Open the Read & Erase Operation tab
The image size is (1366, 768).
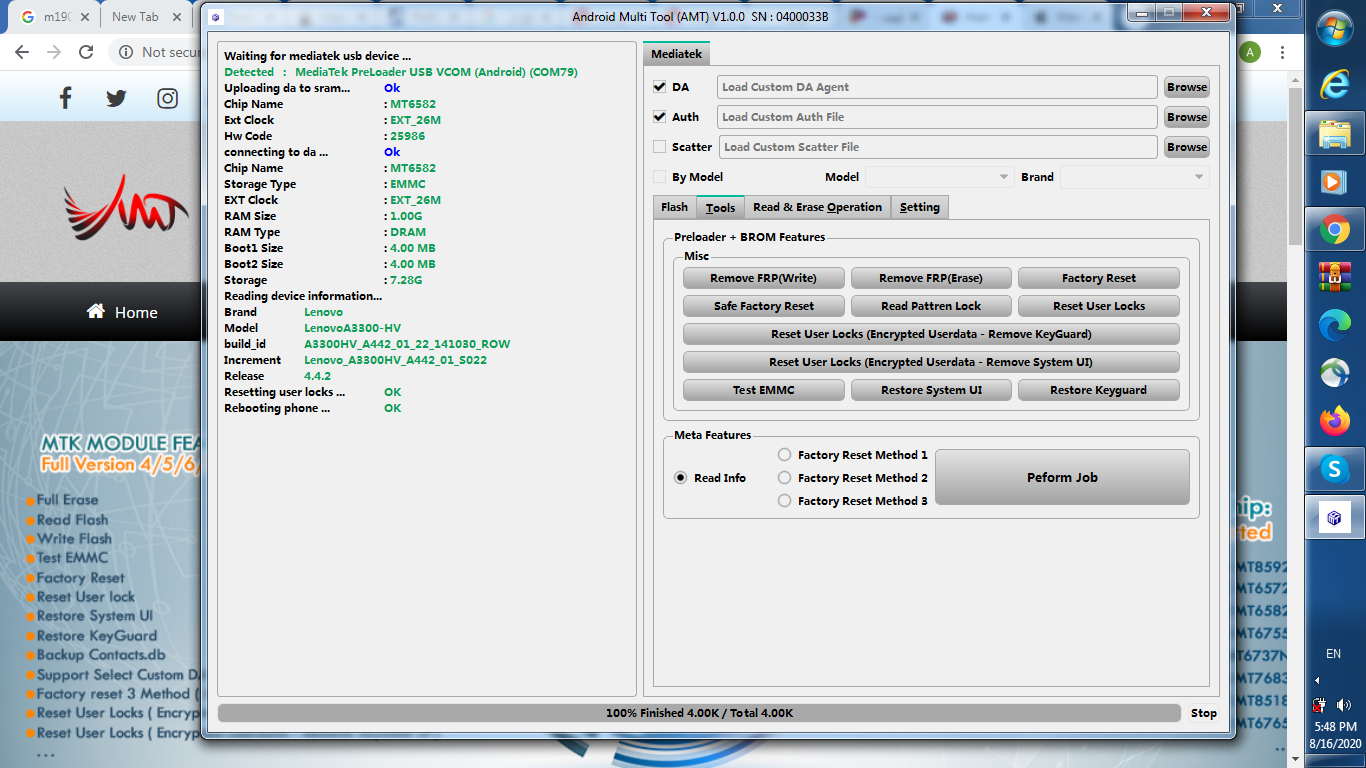[x=818, y=207]
